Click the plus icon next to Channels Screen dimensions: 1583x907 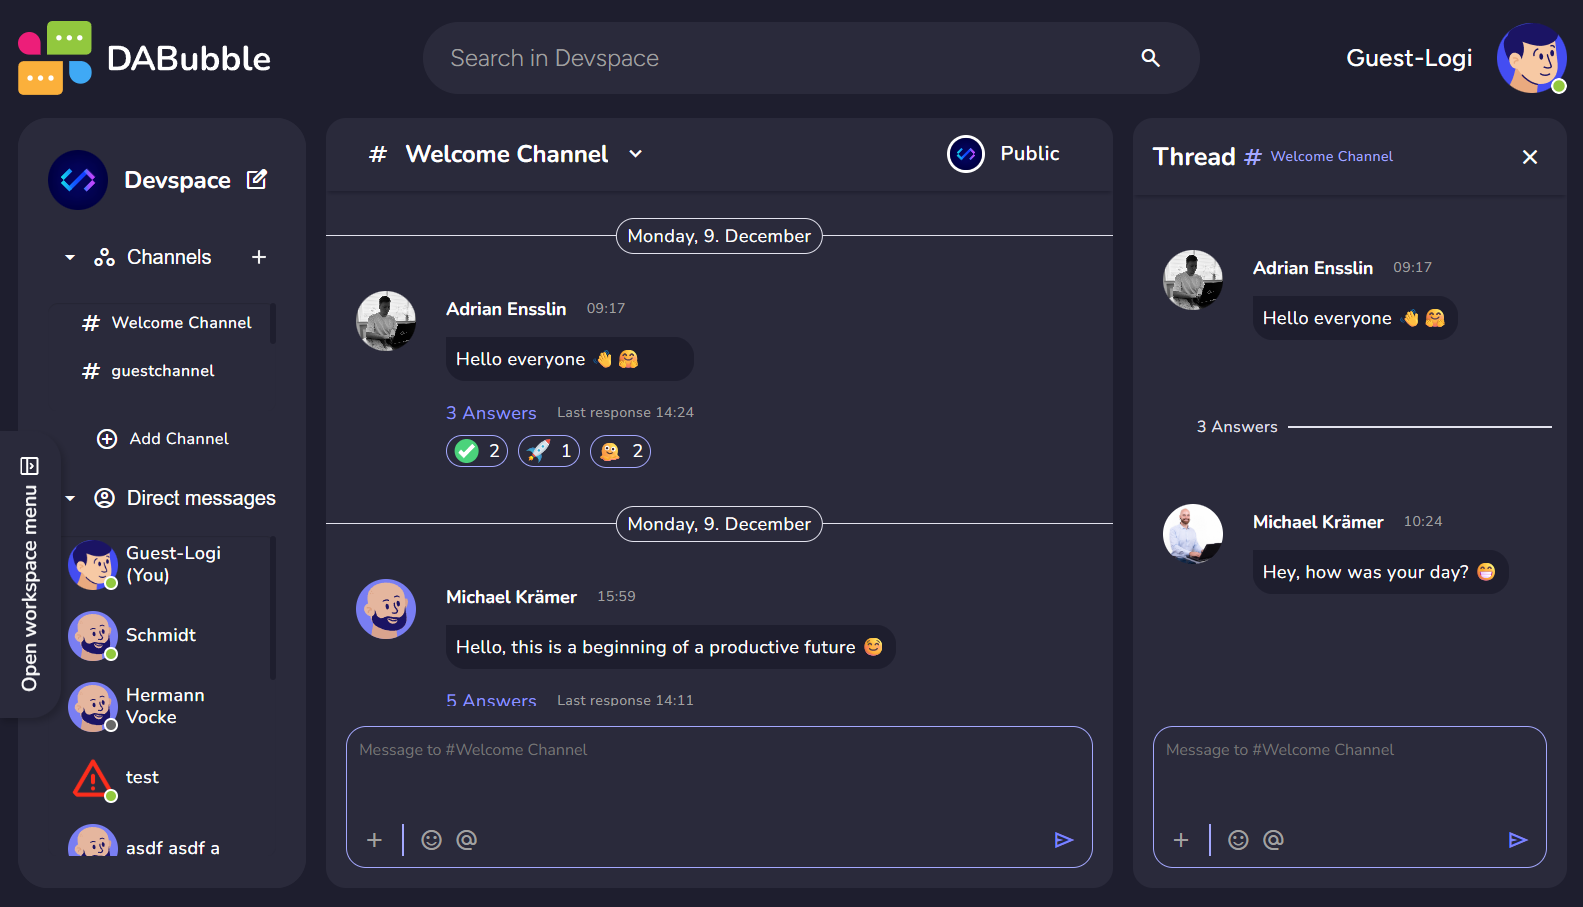259,257
